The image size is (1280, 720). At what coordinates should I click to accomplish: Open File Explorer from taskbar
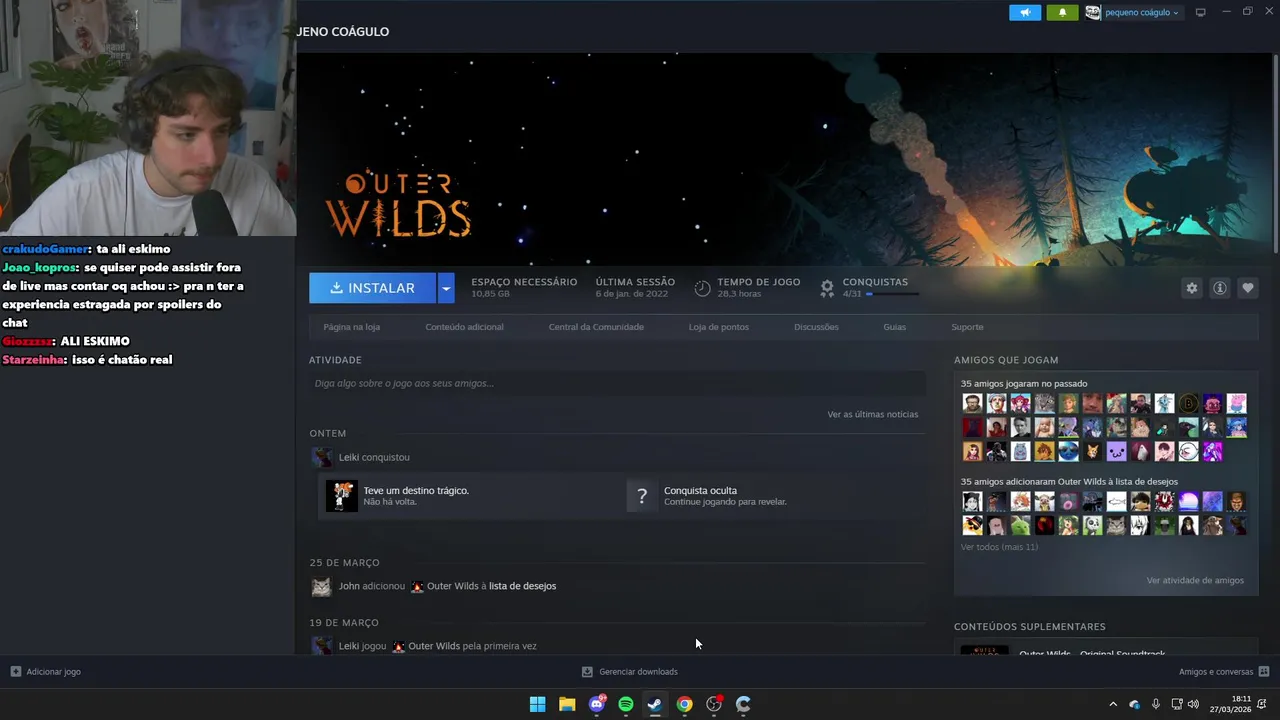point(567,704)
